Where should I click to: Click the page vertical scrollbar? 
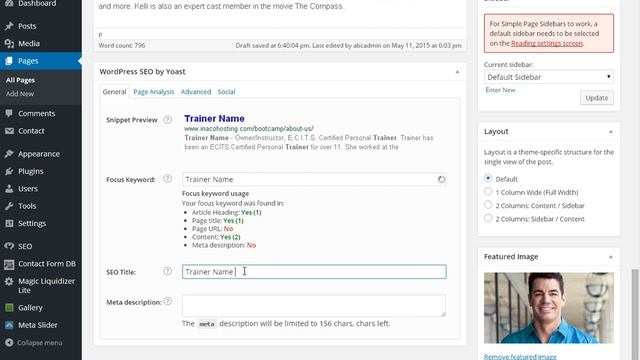635,314
